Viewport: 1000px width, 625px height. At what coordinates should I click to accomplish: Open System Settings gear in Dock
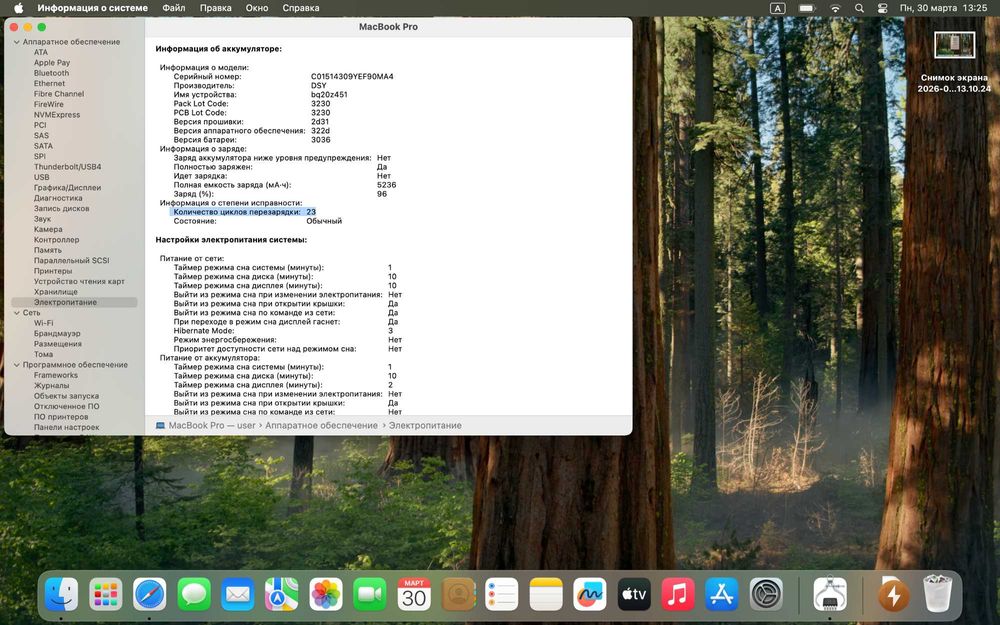(x=766, y=594)
